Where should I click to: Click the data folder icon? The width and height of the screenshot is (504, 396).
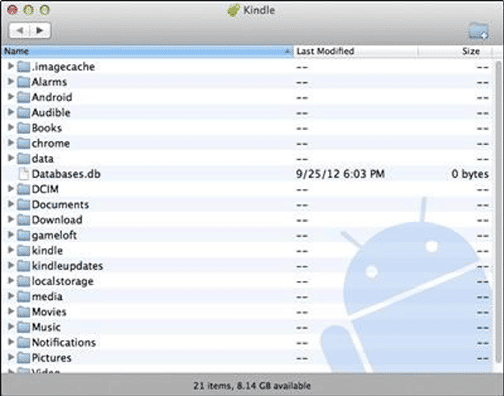[24, 159]
